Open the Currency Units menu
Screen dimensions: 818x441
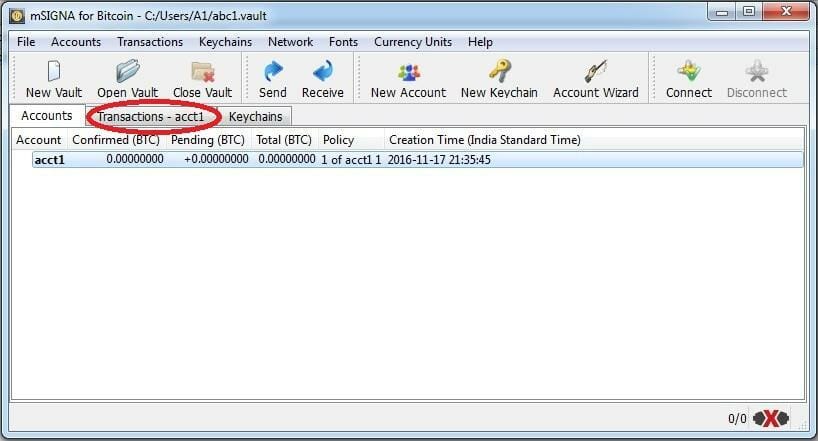click(x=413, y=42)
